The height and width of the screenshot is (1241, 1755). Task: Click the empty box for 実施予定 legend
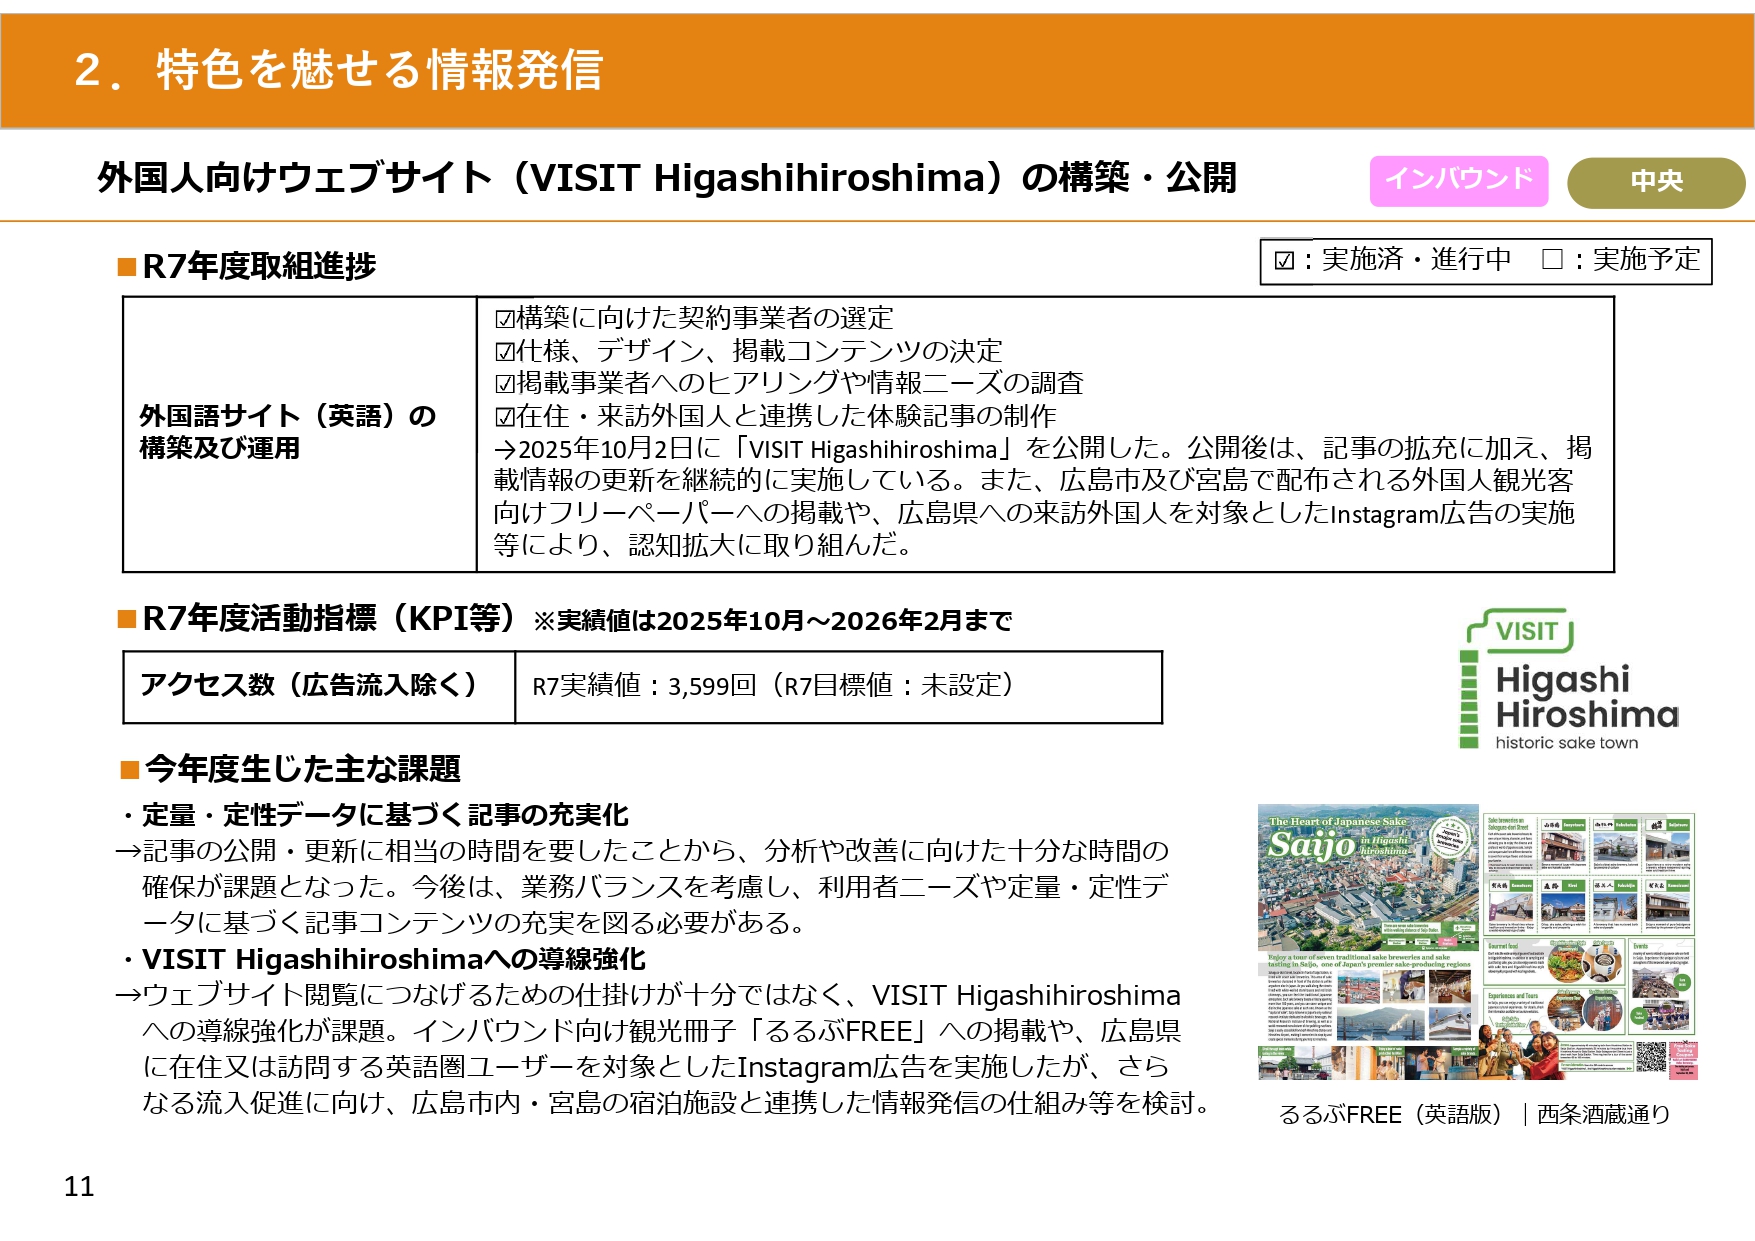[x=1552, y=260]
